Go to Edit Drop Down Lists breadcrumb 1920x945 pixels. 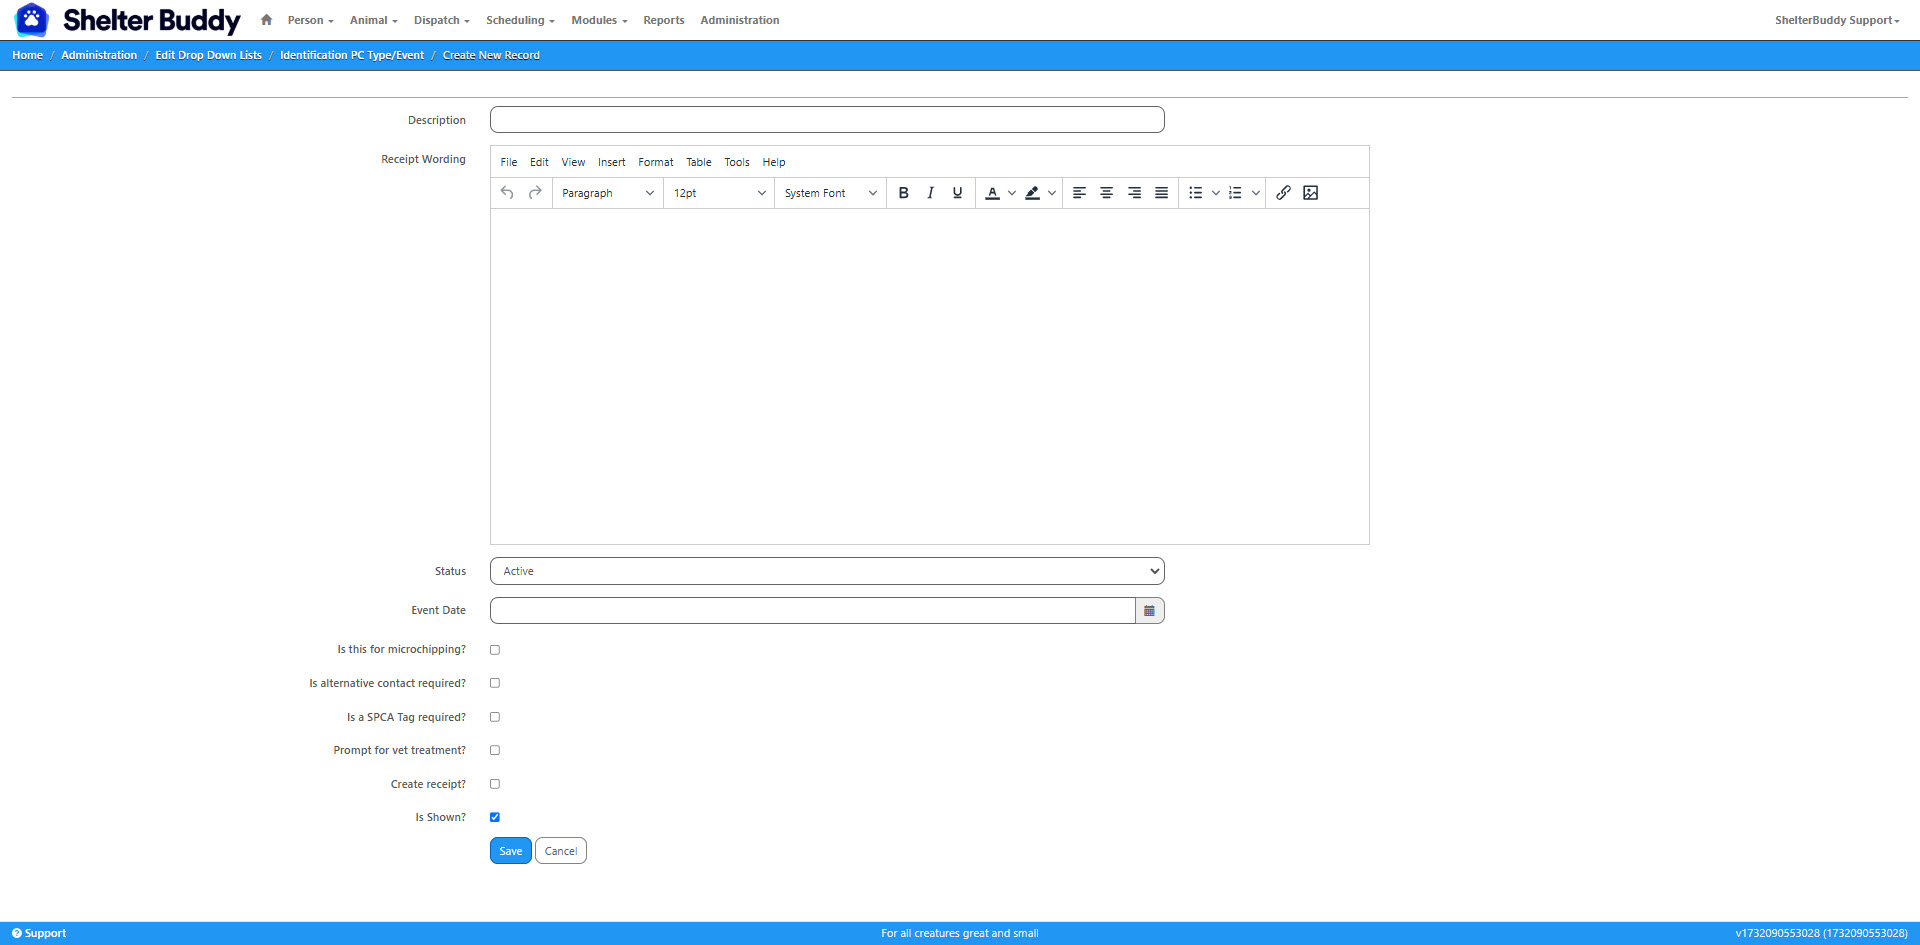click(208, 55)
